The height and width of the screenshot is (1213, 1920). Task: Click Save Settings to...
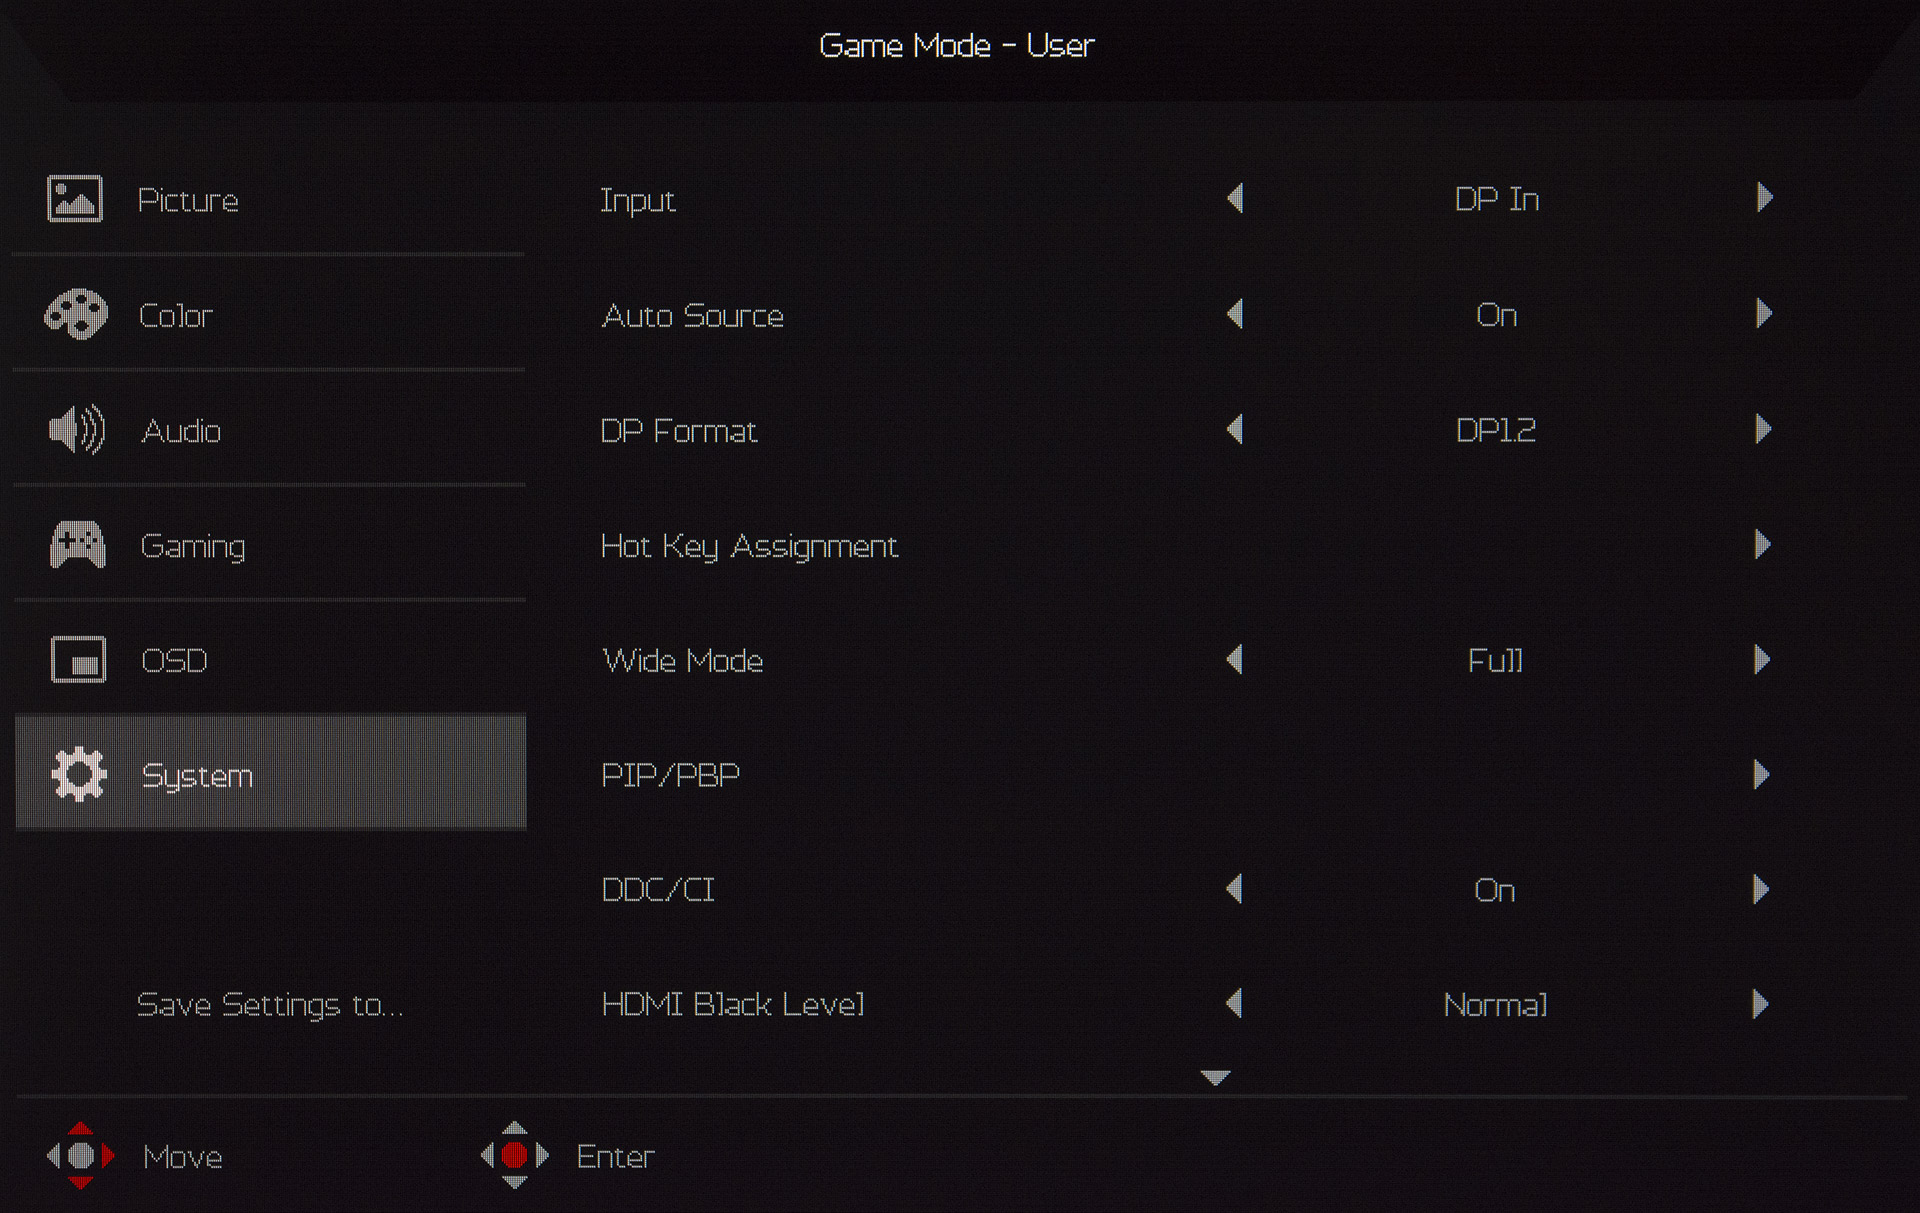coord(269,1004)
